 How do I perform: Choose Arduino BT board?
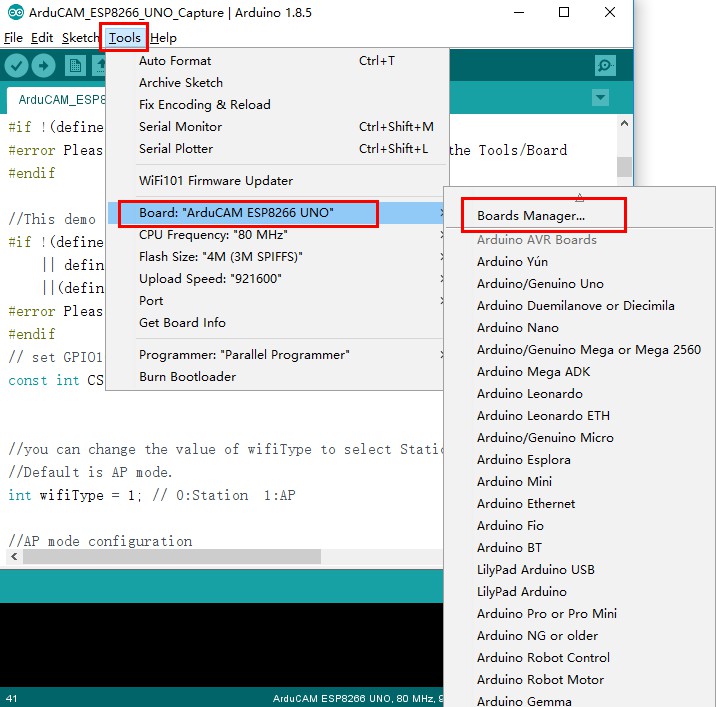pyautogui.click(x=580, y=548)
